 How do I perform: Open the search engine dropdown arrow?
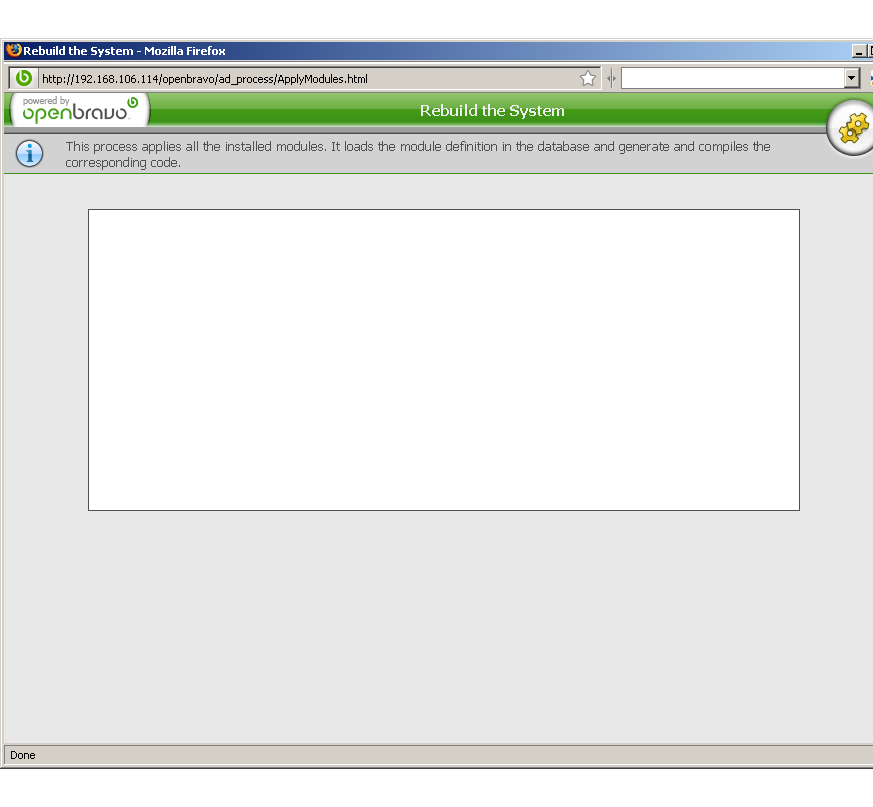point(851,79)
